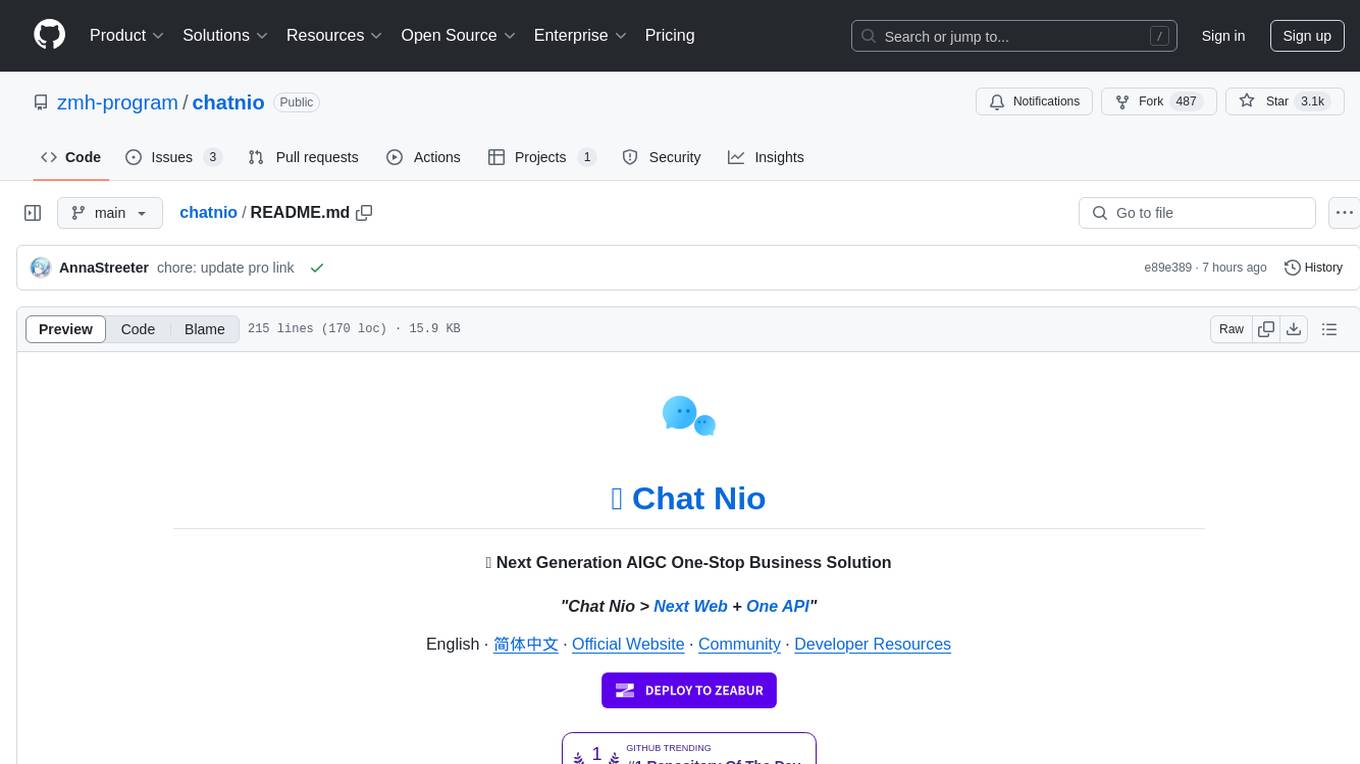Viewport: 1360px width, 764px height.
Task: Click the Deploy to Zeabur button
Action: point(689,690)
